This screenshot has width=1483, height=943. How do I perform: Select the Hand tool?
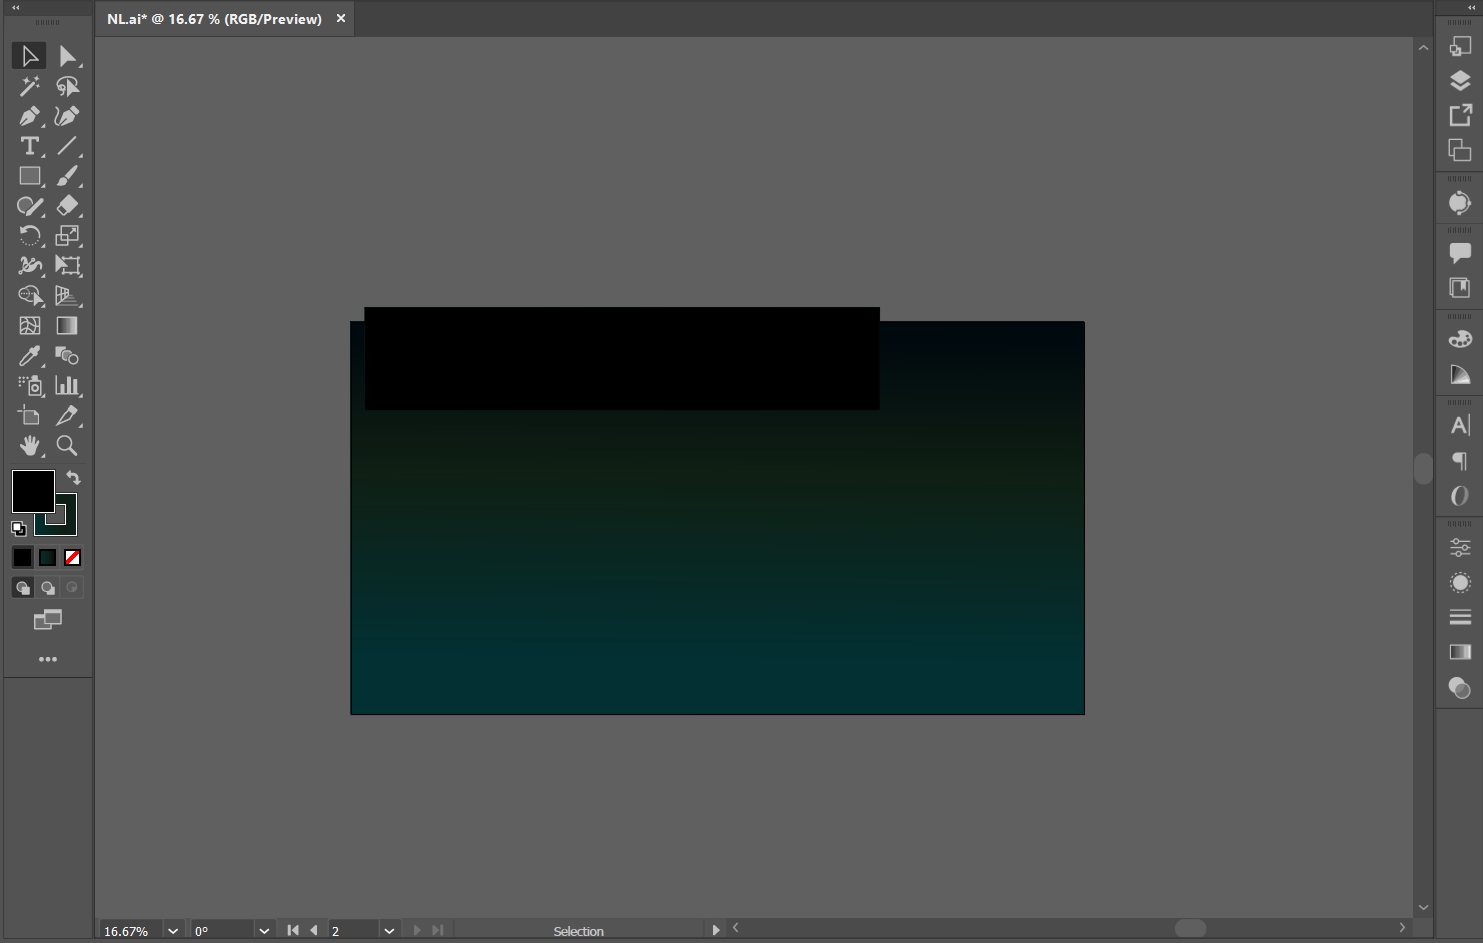click(x=29, y=446)
